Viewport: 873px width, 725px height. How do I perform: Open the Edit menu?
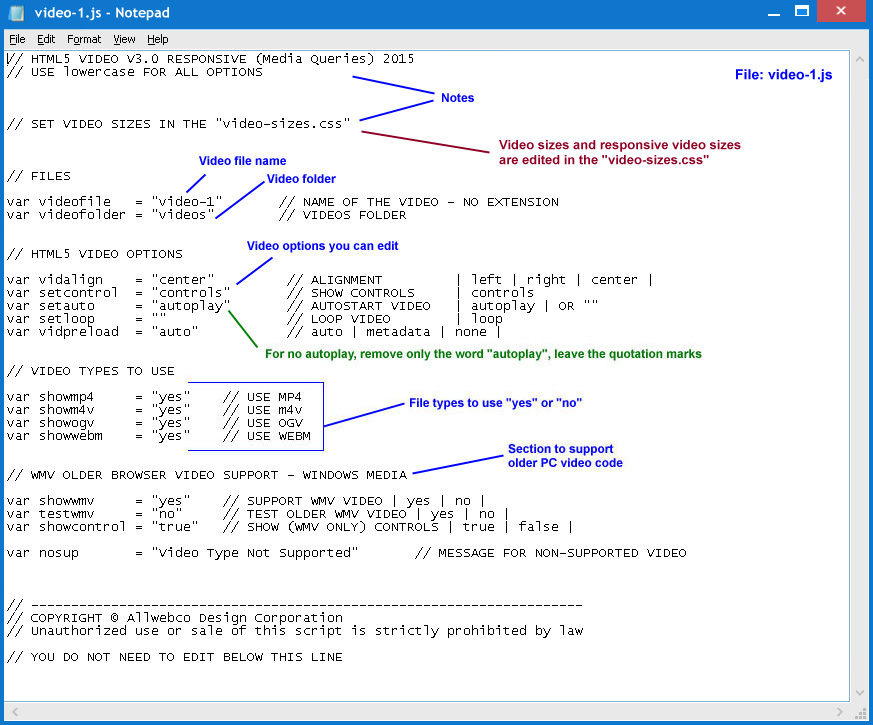(x=46, y=39)
